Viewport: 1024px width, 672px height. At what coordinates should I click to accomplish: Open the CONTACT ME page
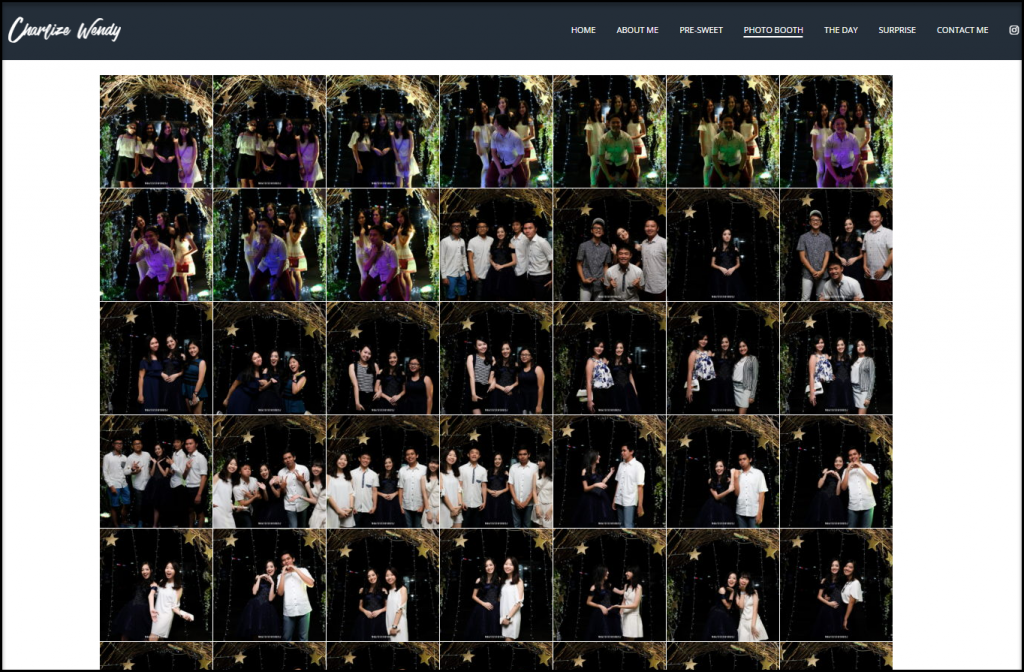coord(962,30)
